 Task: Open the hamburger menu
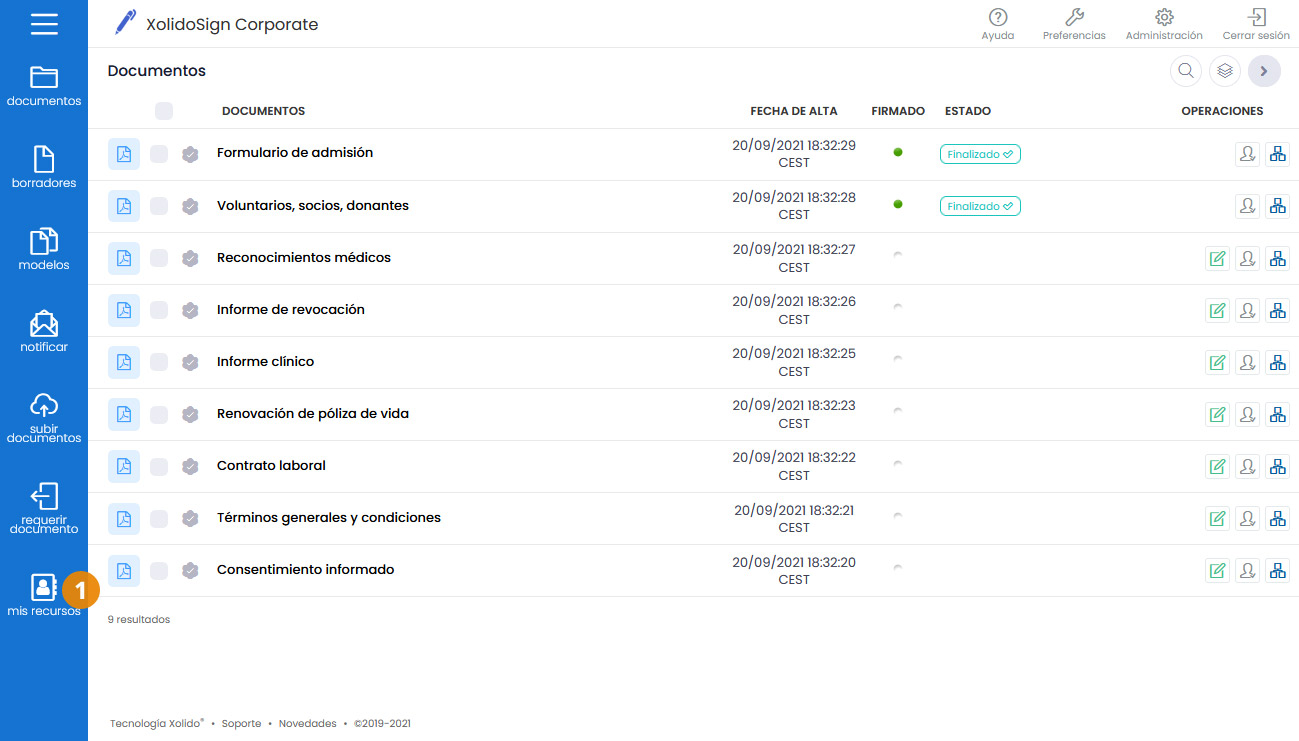tap(44, 23)
